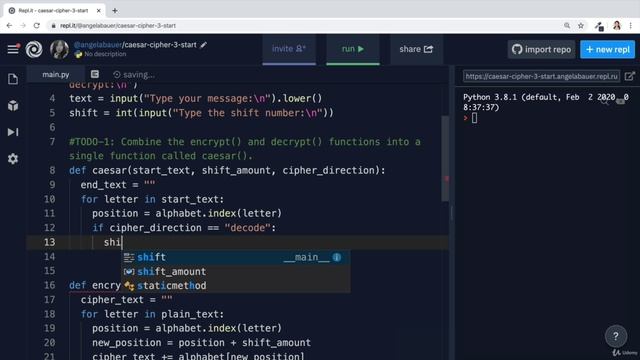Edit repl name with the pencil icon

(203, 45)
